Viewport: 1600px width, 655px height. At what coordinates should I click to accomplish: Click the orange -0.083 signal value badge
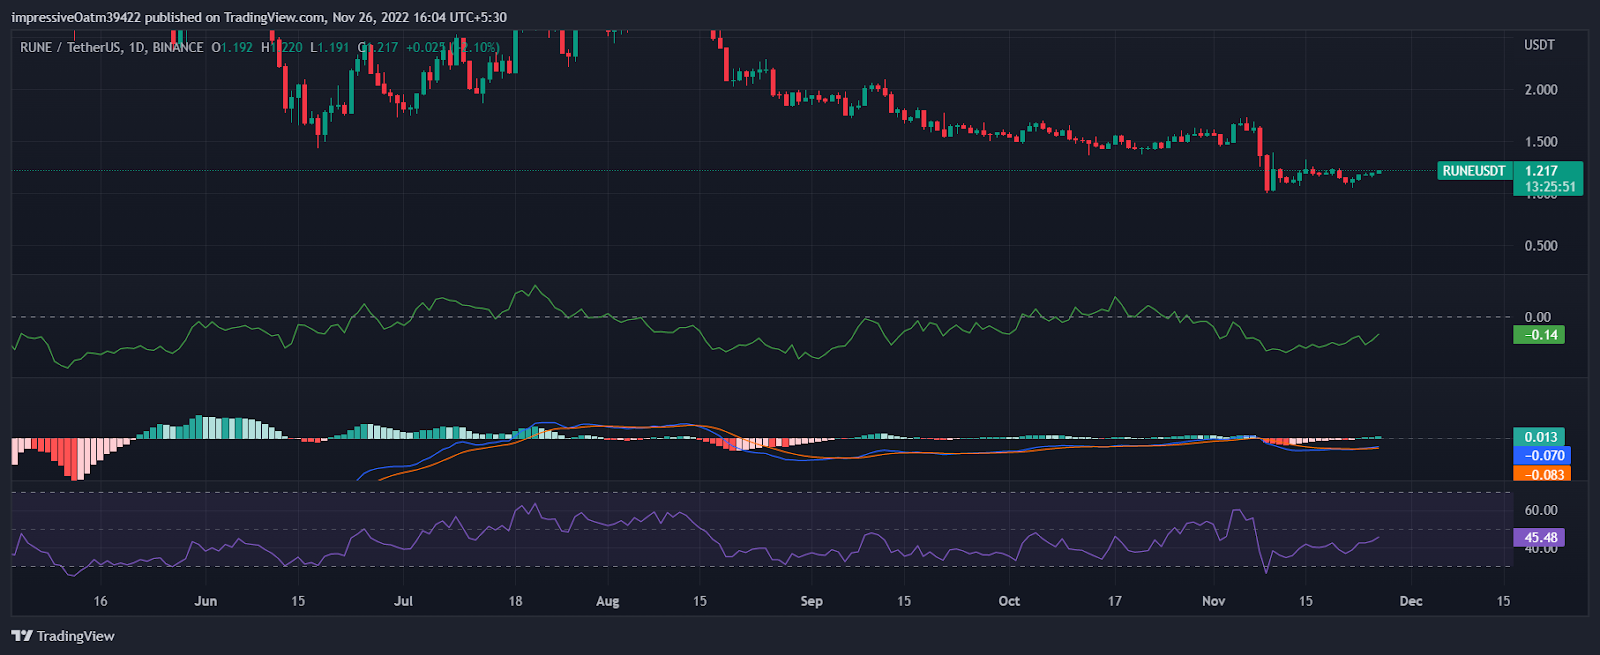tap(1541, 474)
